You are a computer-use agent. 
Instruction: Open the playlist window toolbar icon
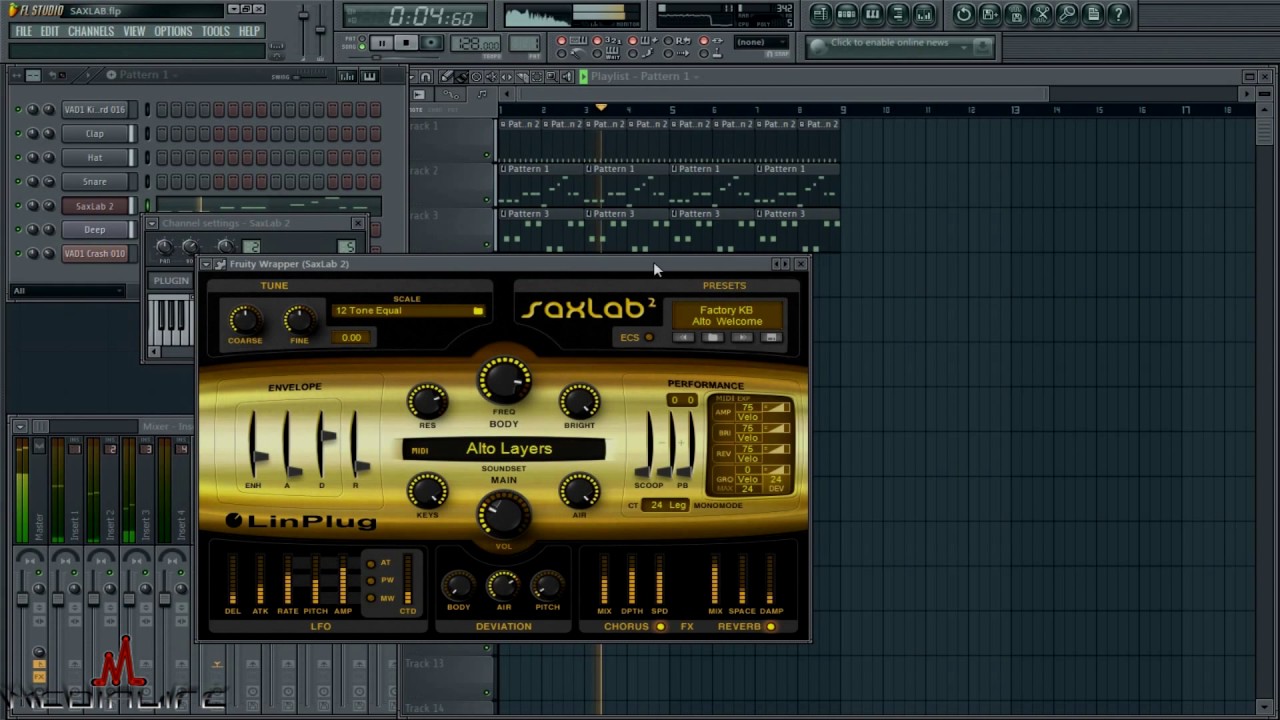point(820,14)
